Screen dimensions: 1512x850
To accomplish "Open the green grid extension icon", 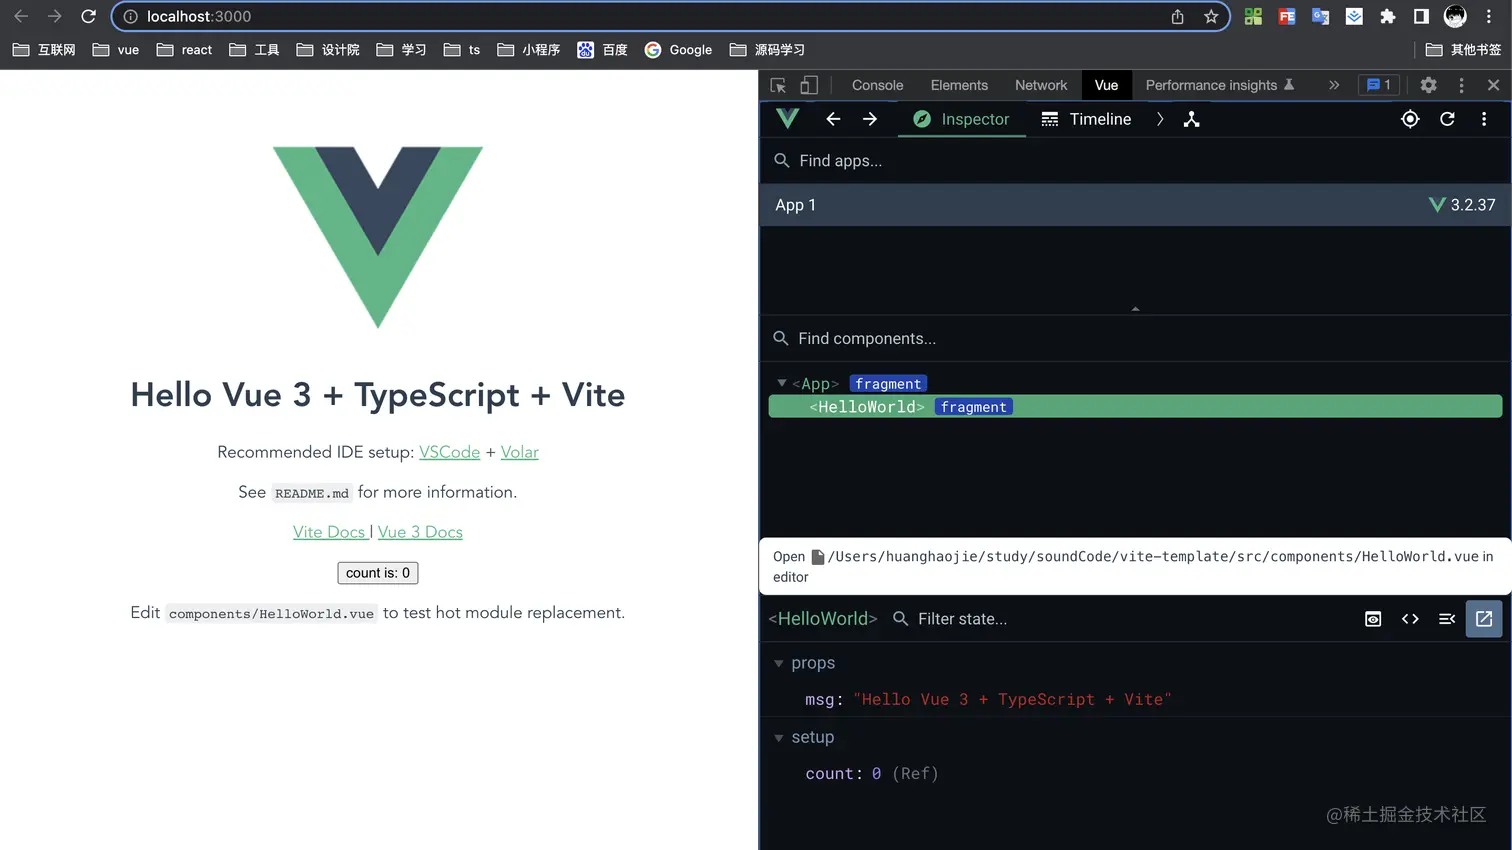I will [1253, 16].
